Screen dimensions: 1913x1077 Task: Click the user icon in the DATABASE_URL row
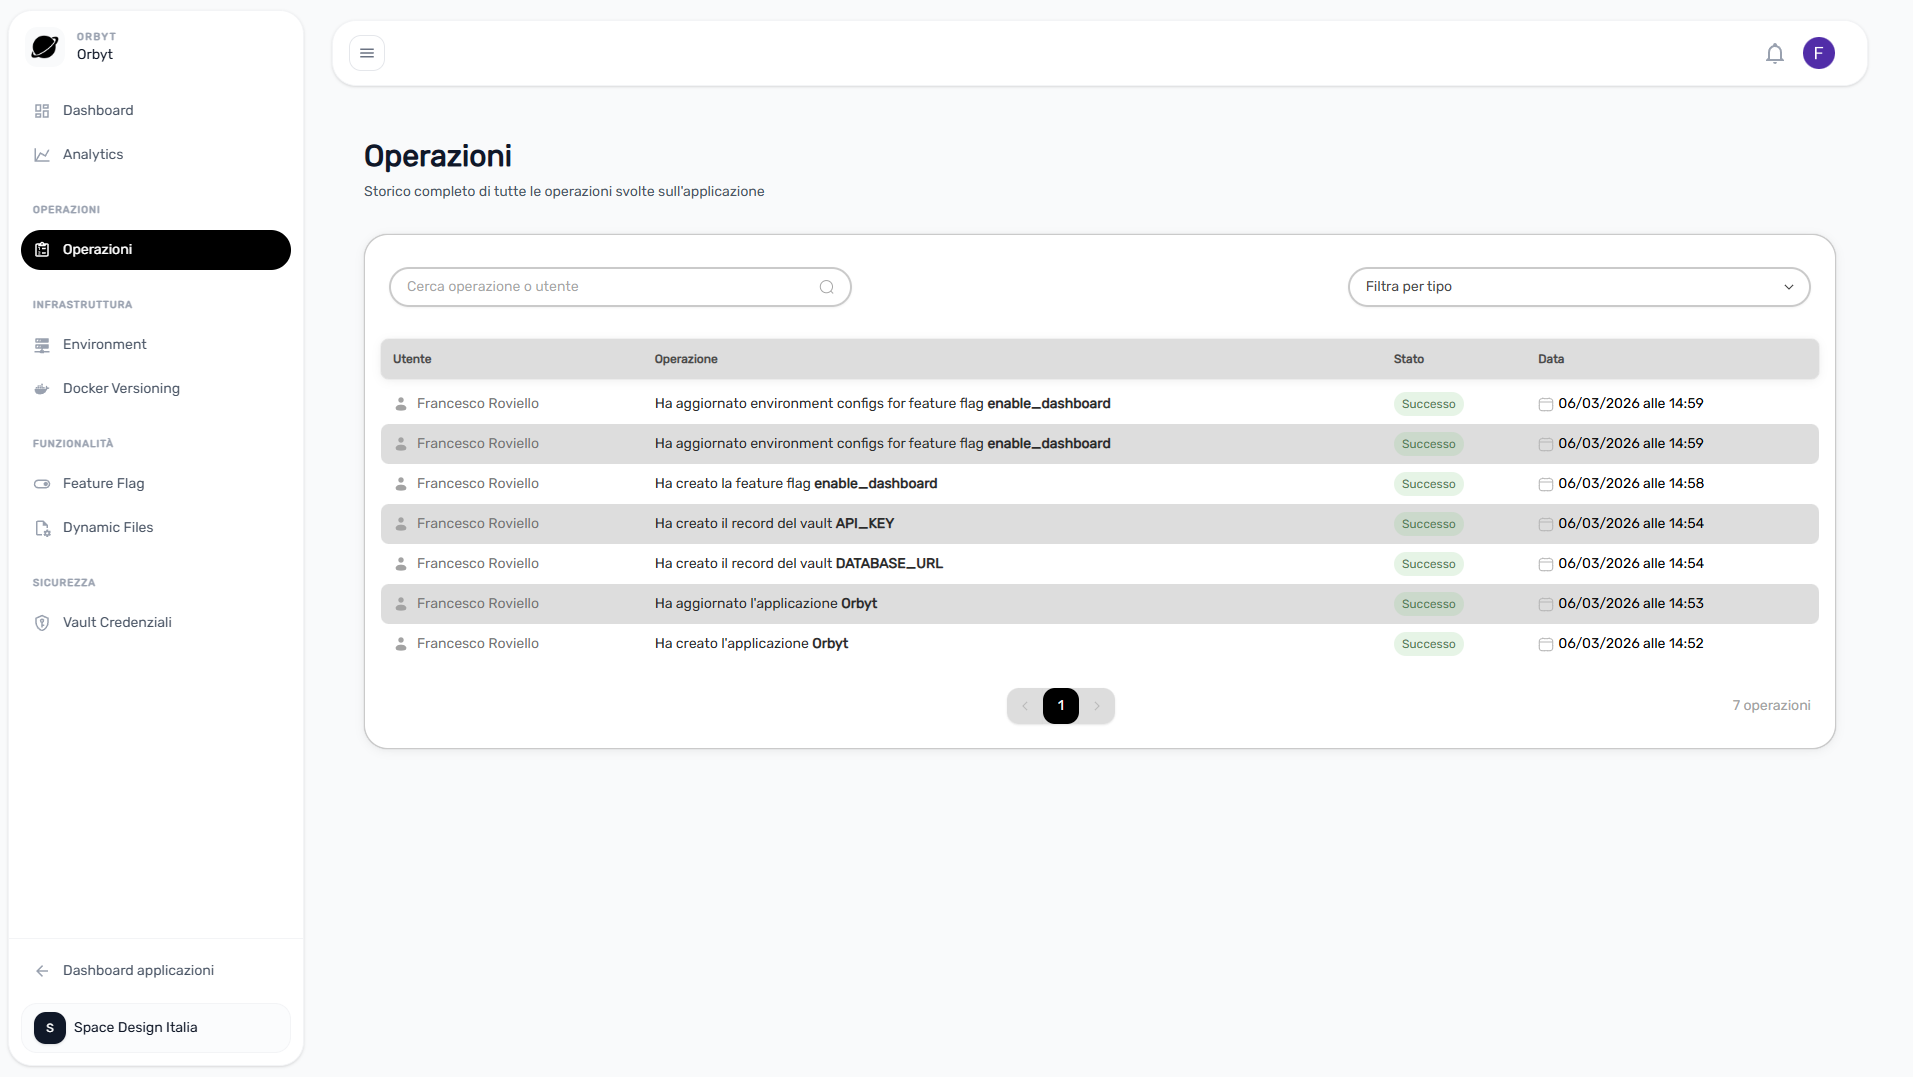(x=401, y=564)
